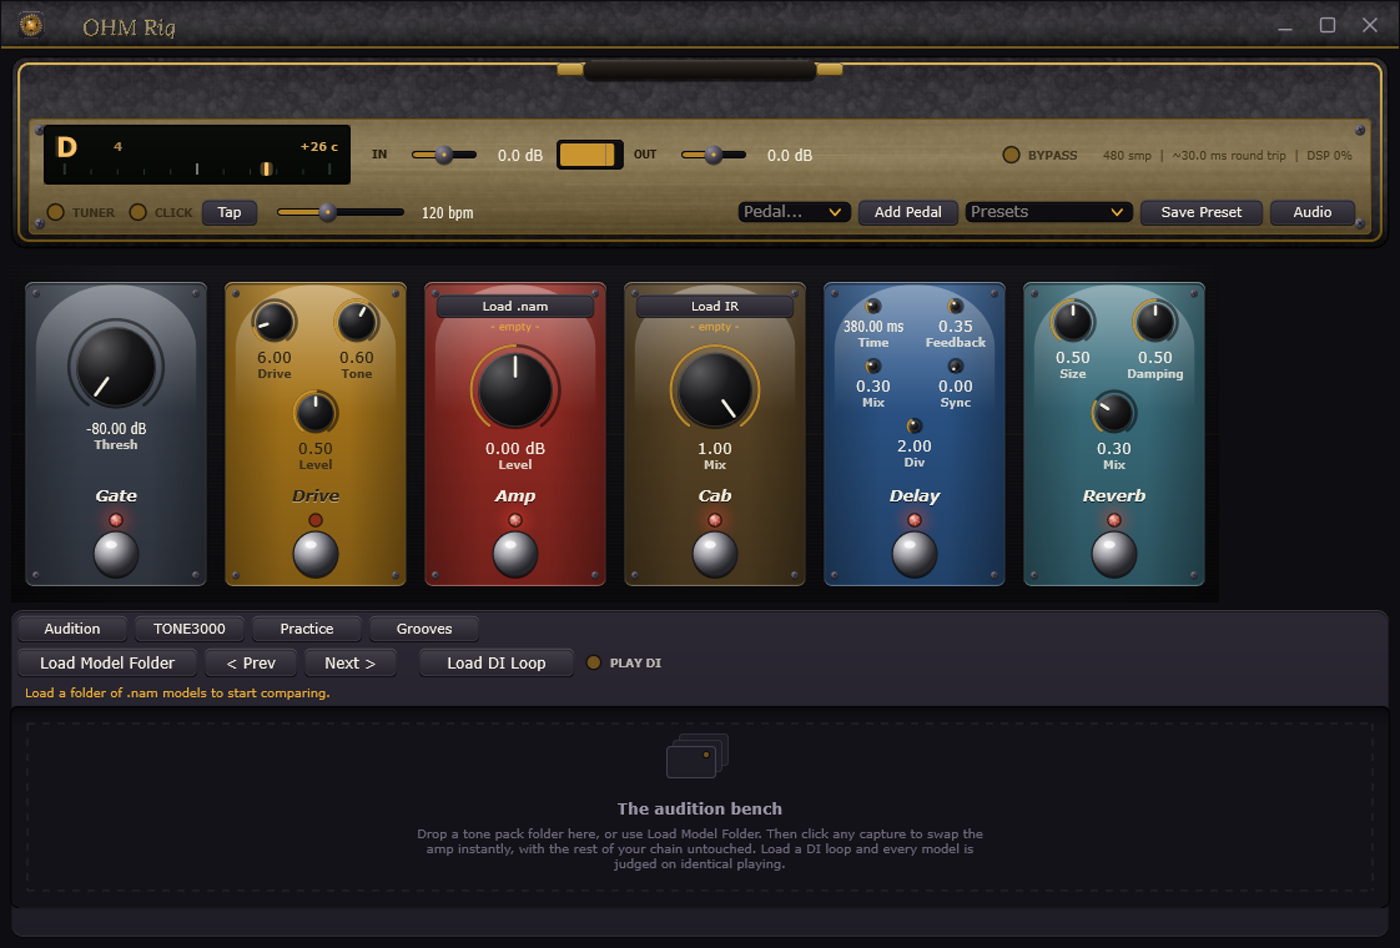The image size is (1400, 948).
Task: Click the Drive pedal's Drive knob
Action: tap(274, 321)
